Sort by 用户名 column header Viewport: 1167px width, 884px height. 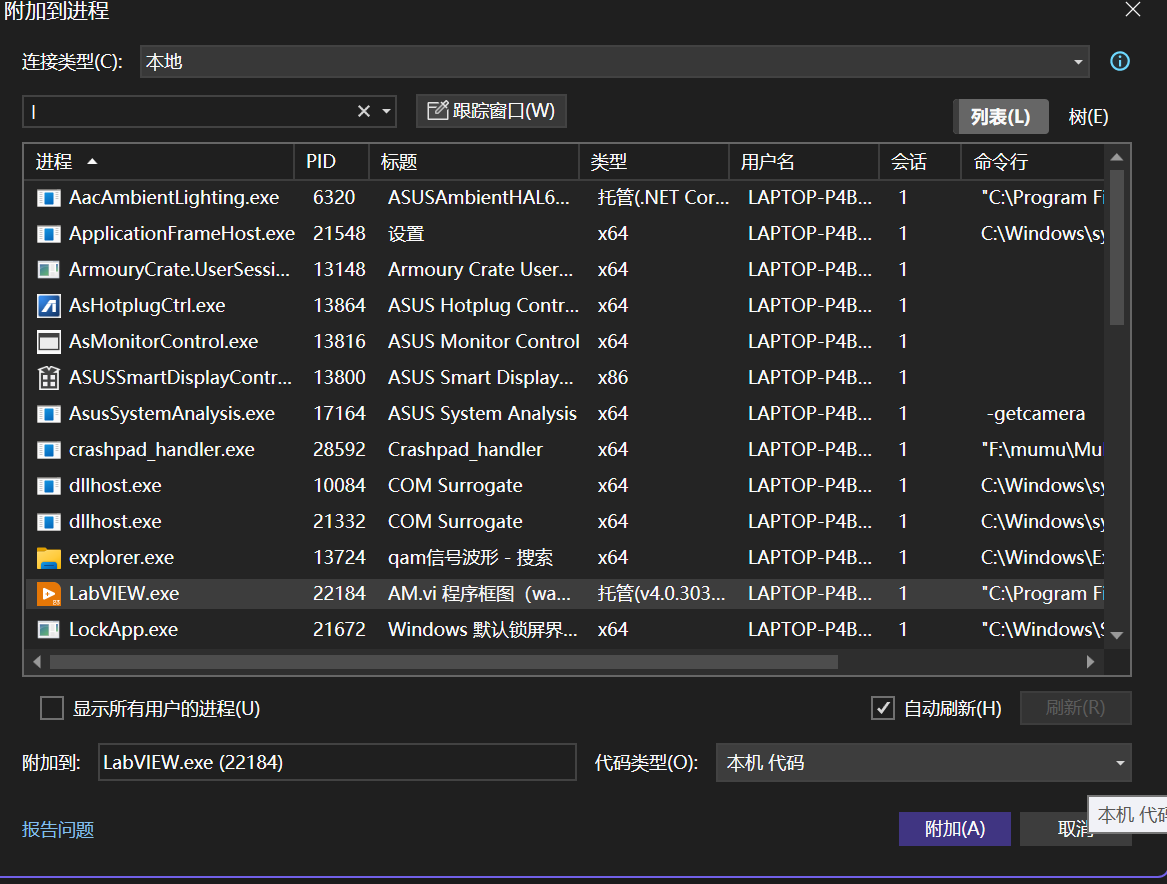(x=804, y=161)
